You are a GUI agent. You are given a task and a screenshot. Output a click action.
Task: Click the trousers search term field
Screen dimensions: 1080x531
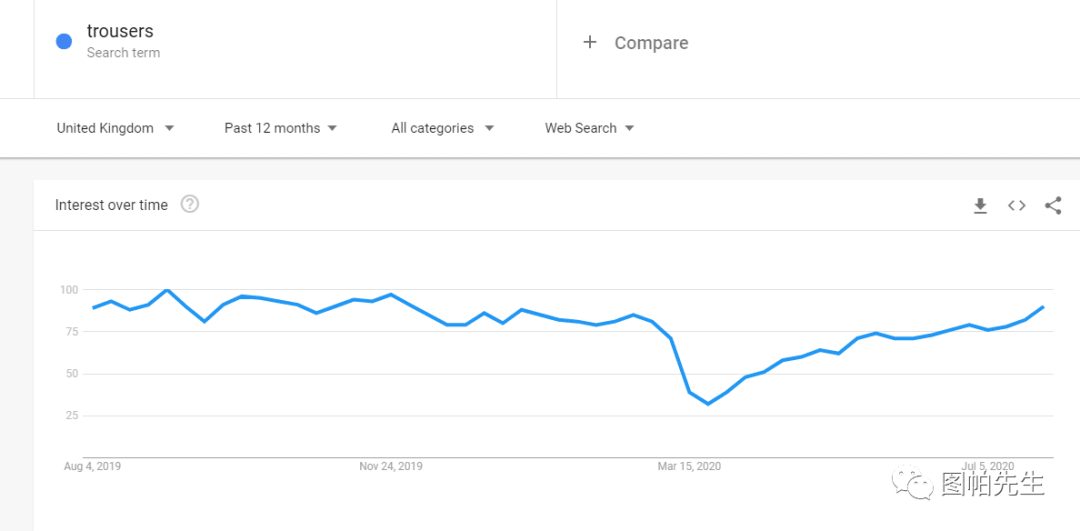(295, 43)
